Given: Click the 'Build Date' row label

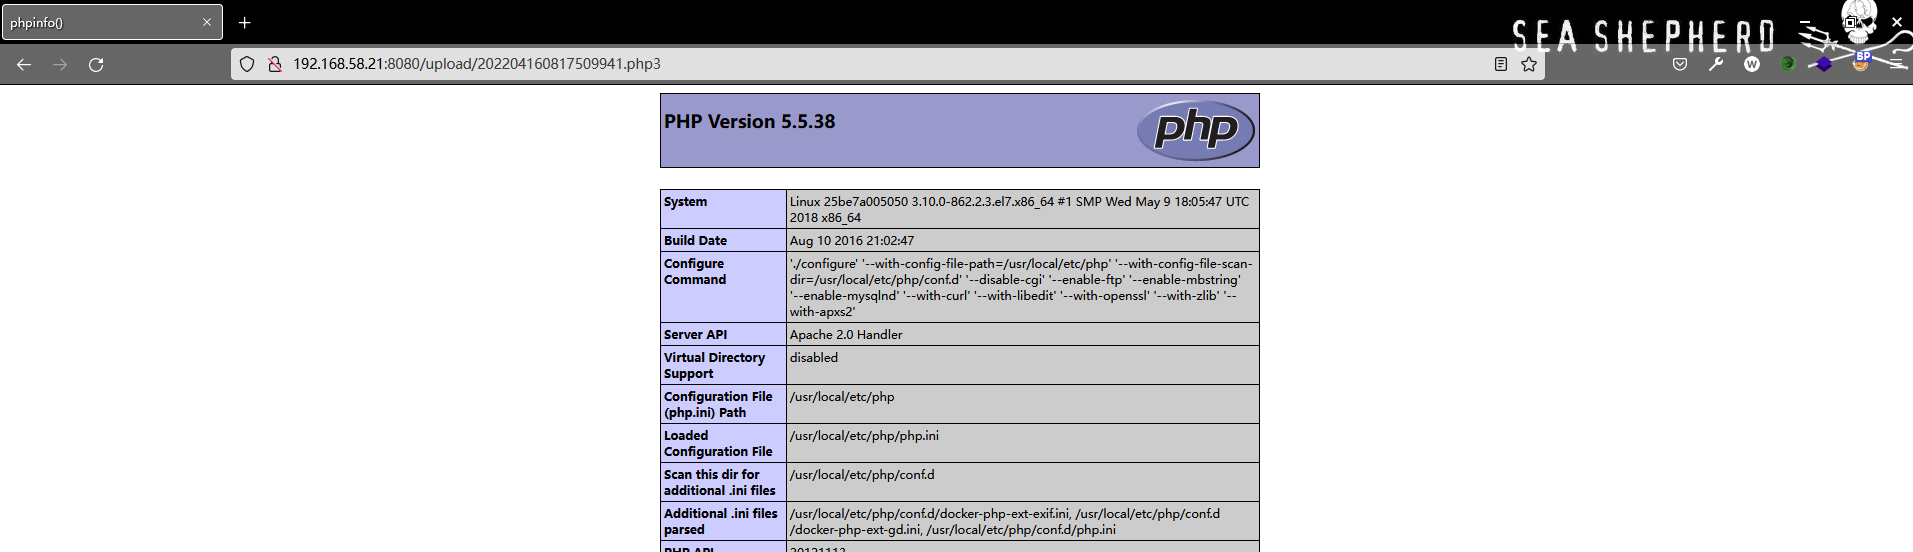Looking at the screenshot, I should pos(695,241).
